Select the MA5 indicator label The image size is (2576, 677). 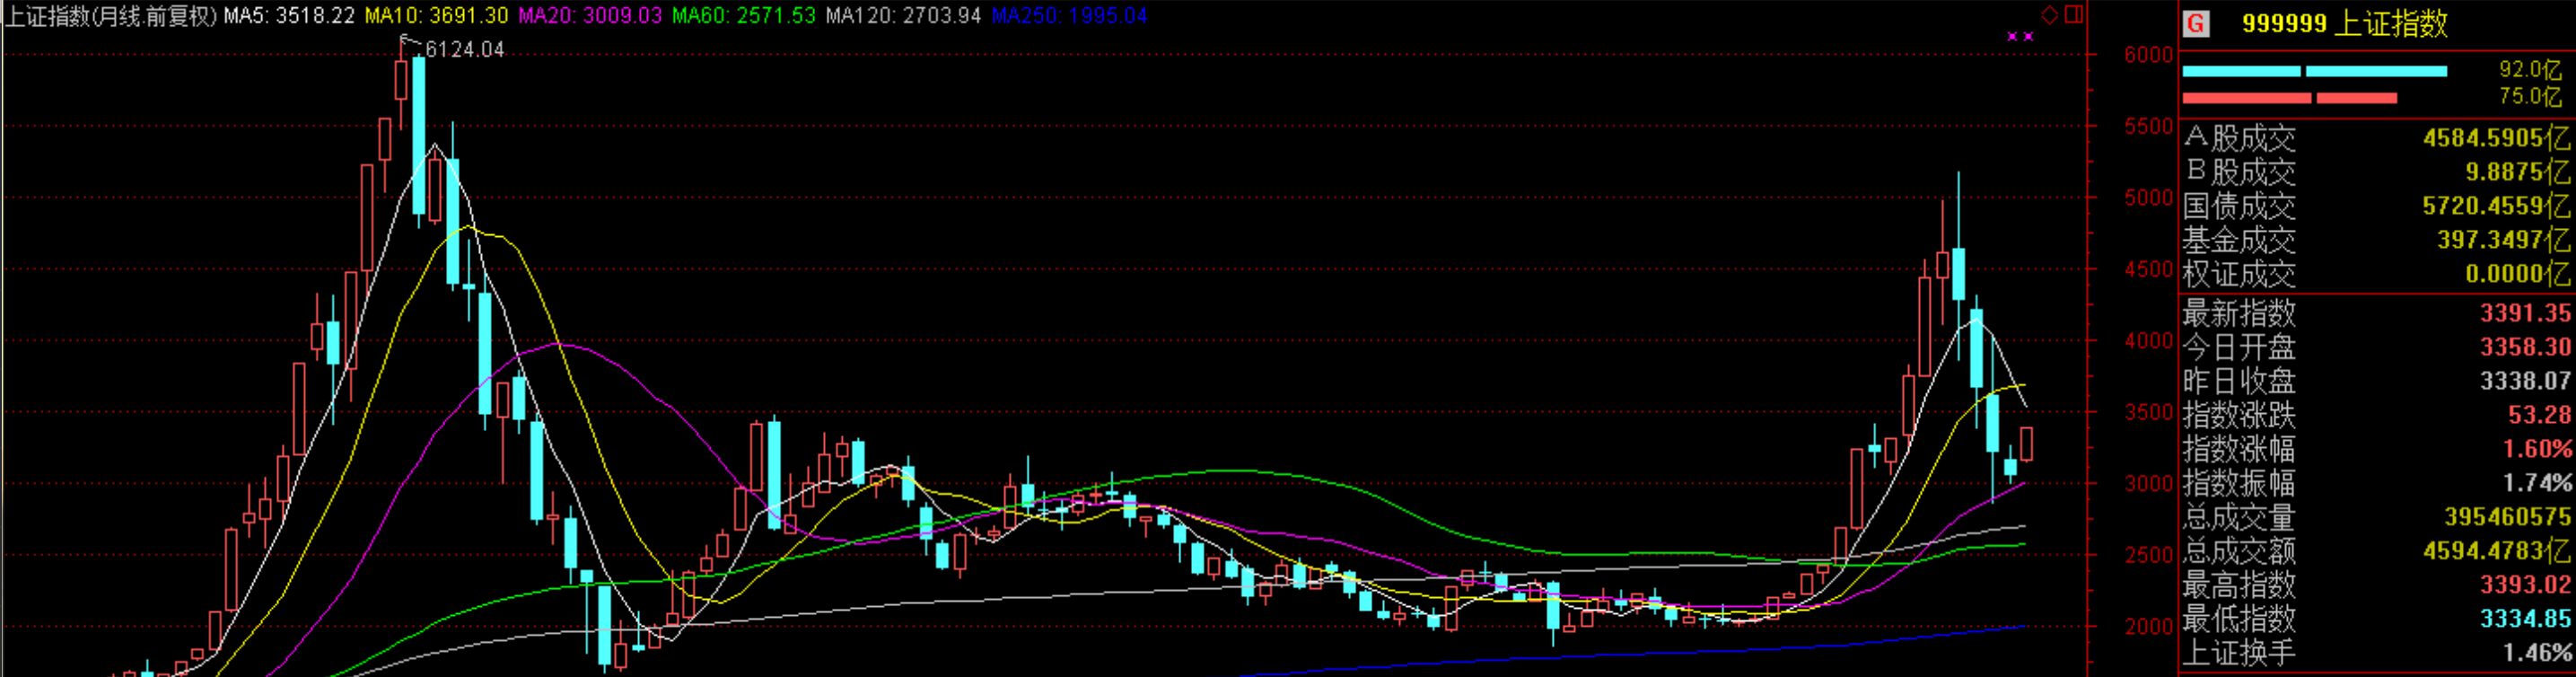(289, 16)
